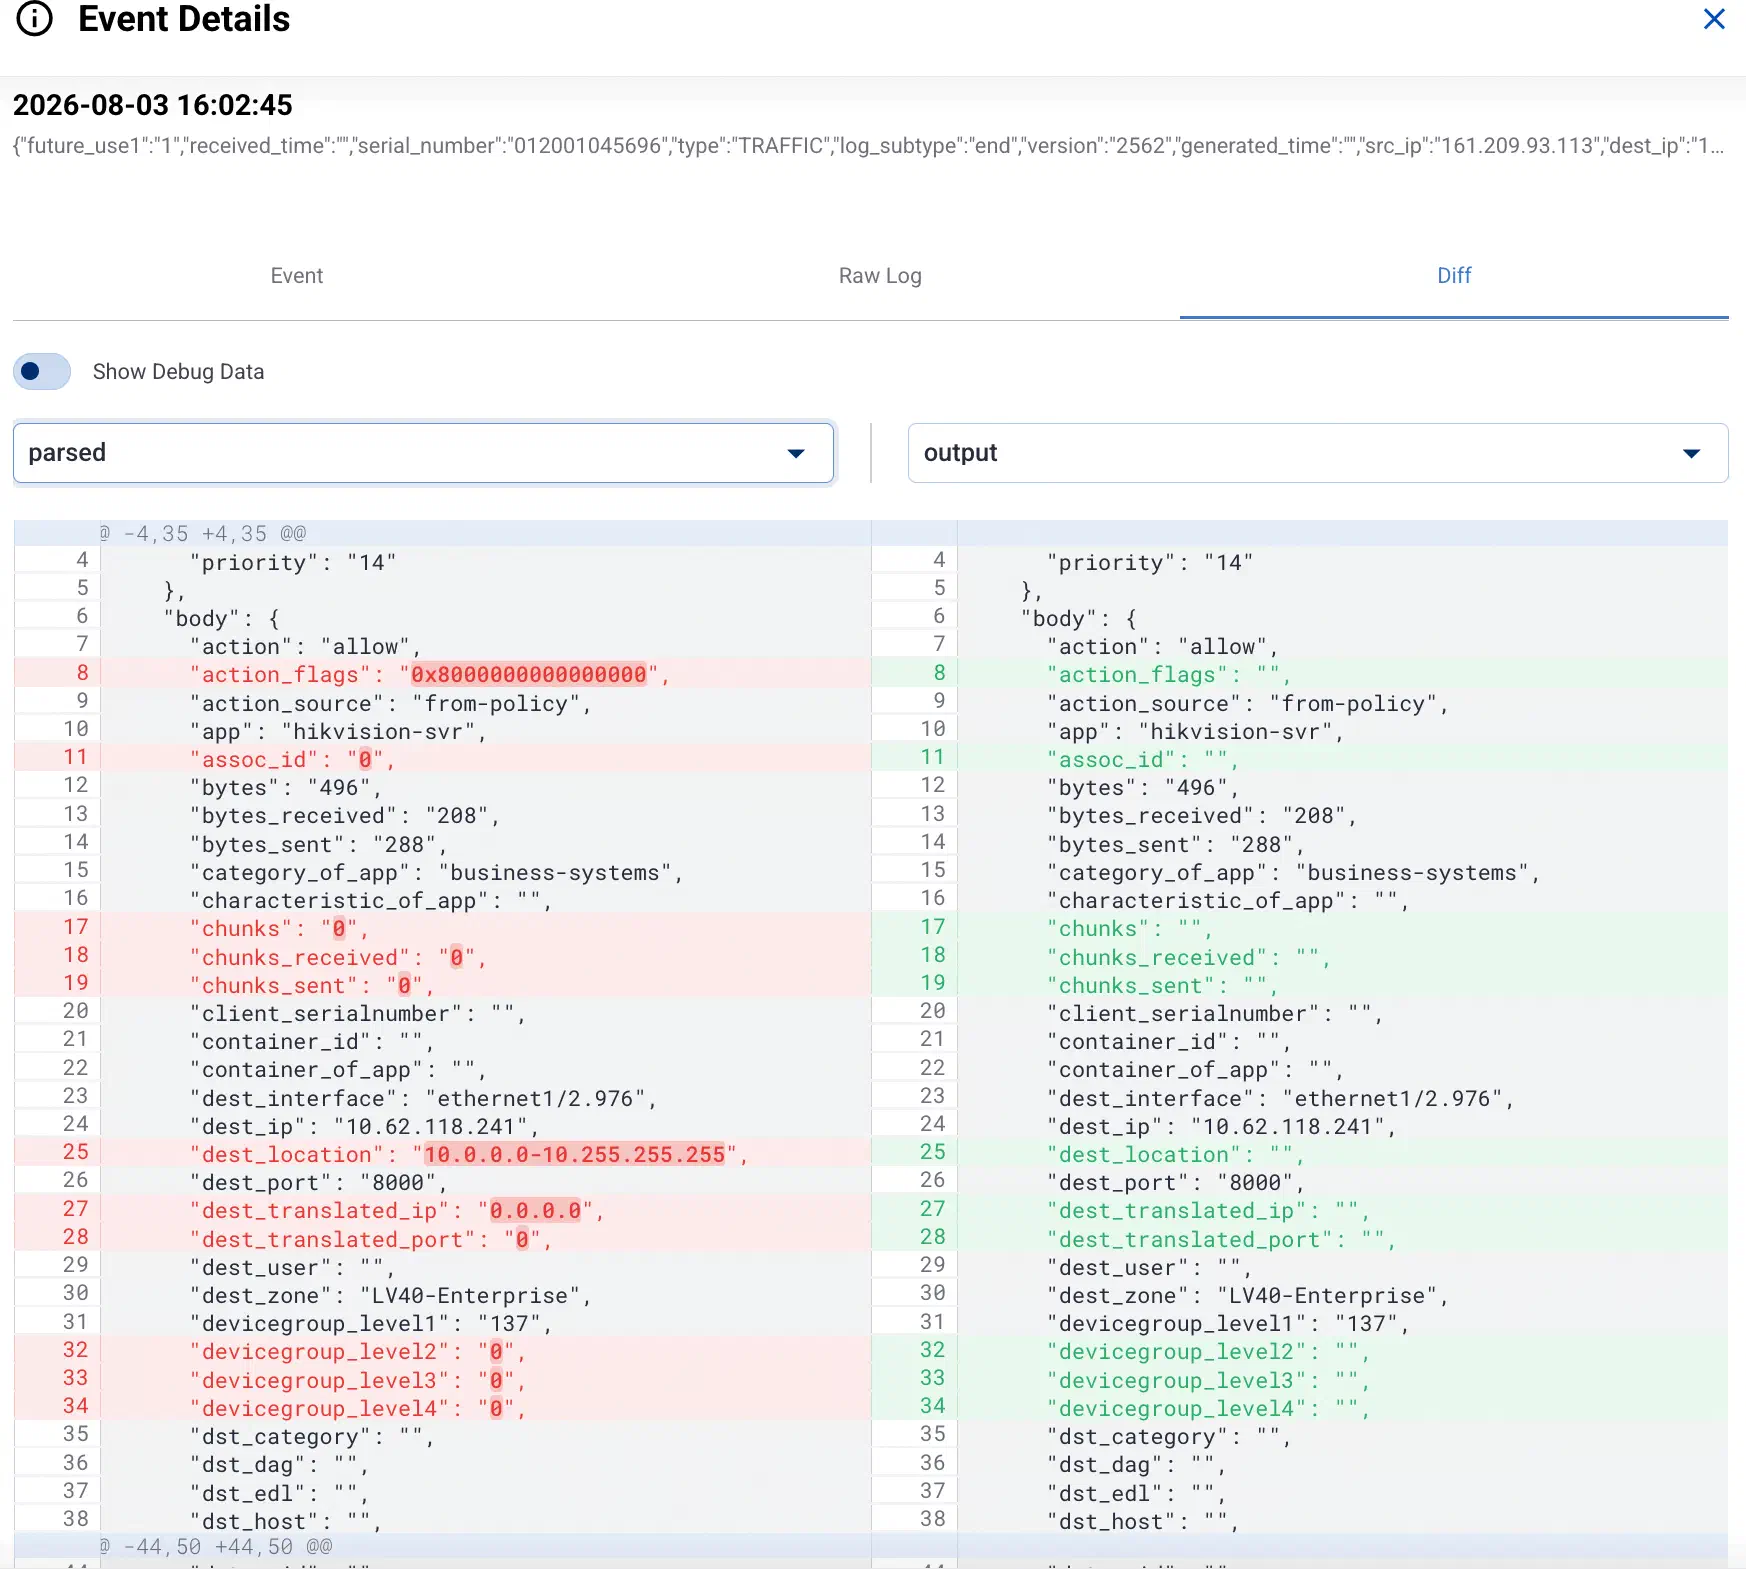Viewport: 1746px width, 1569px height.
Task: Click the added chunks empty line in output
Action: tap(1300, 928)
